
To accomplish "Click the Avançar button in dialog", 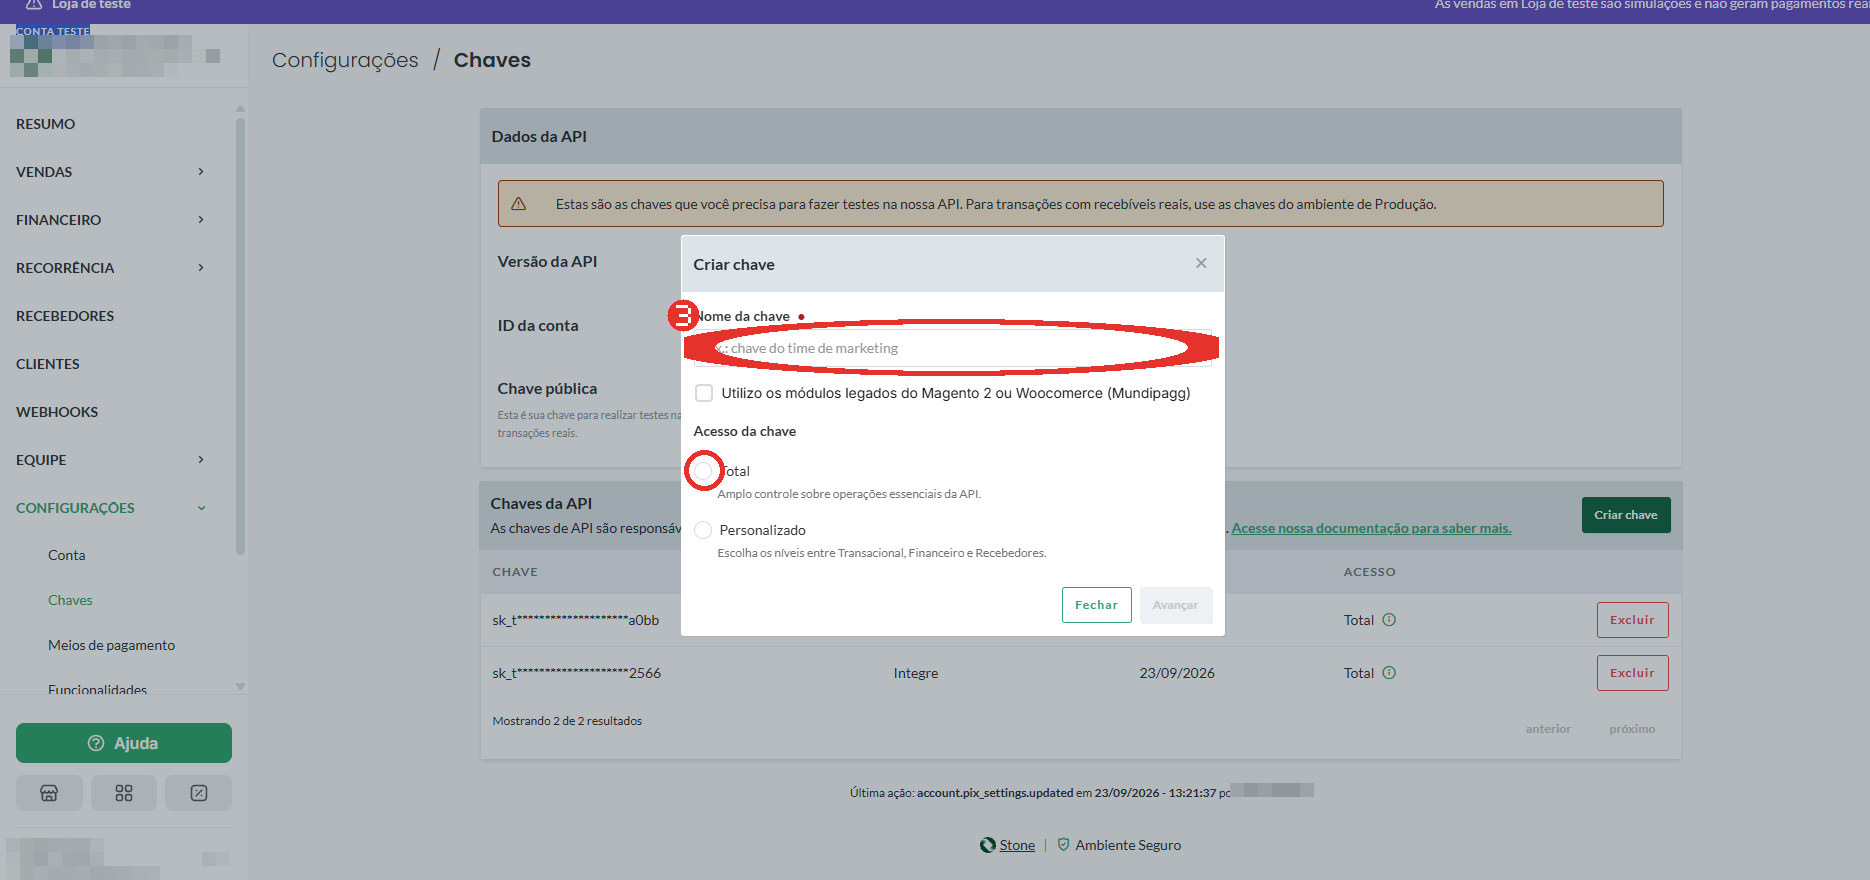I will (1175, 605).
